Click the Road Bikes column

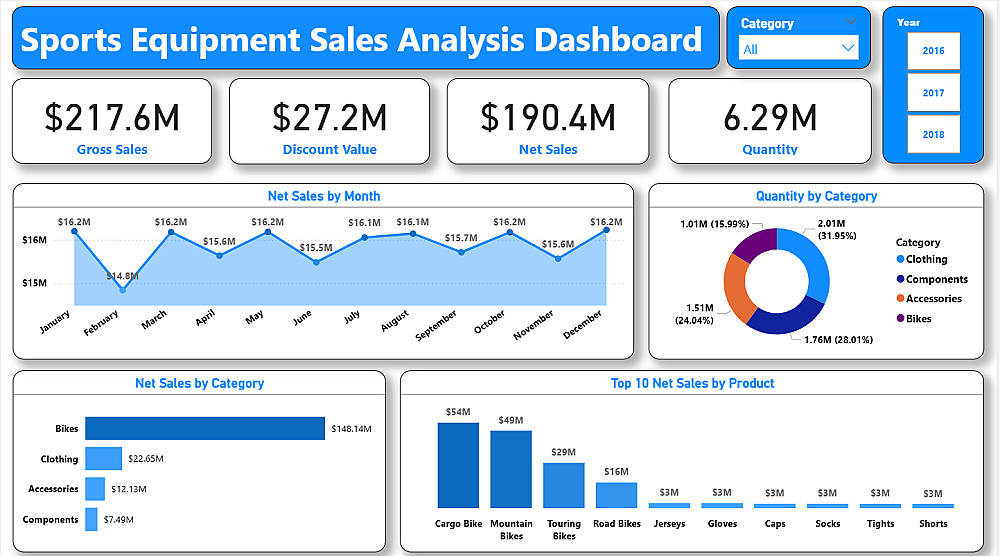tap(616, 495)
